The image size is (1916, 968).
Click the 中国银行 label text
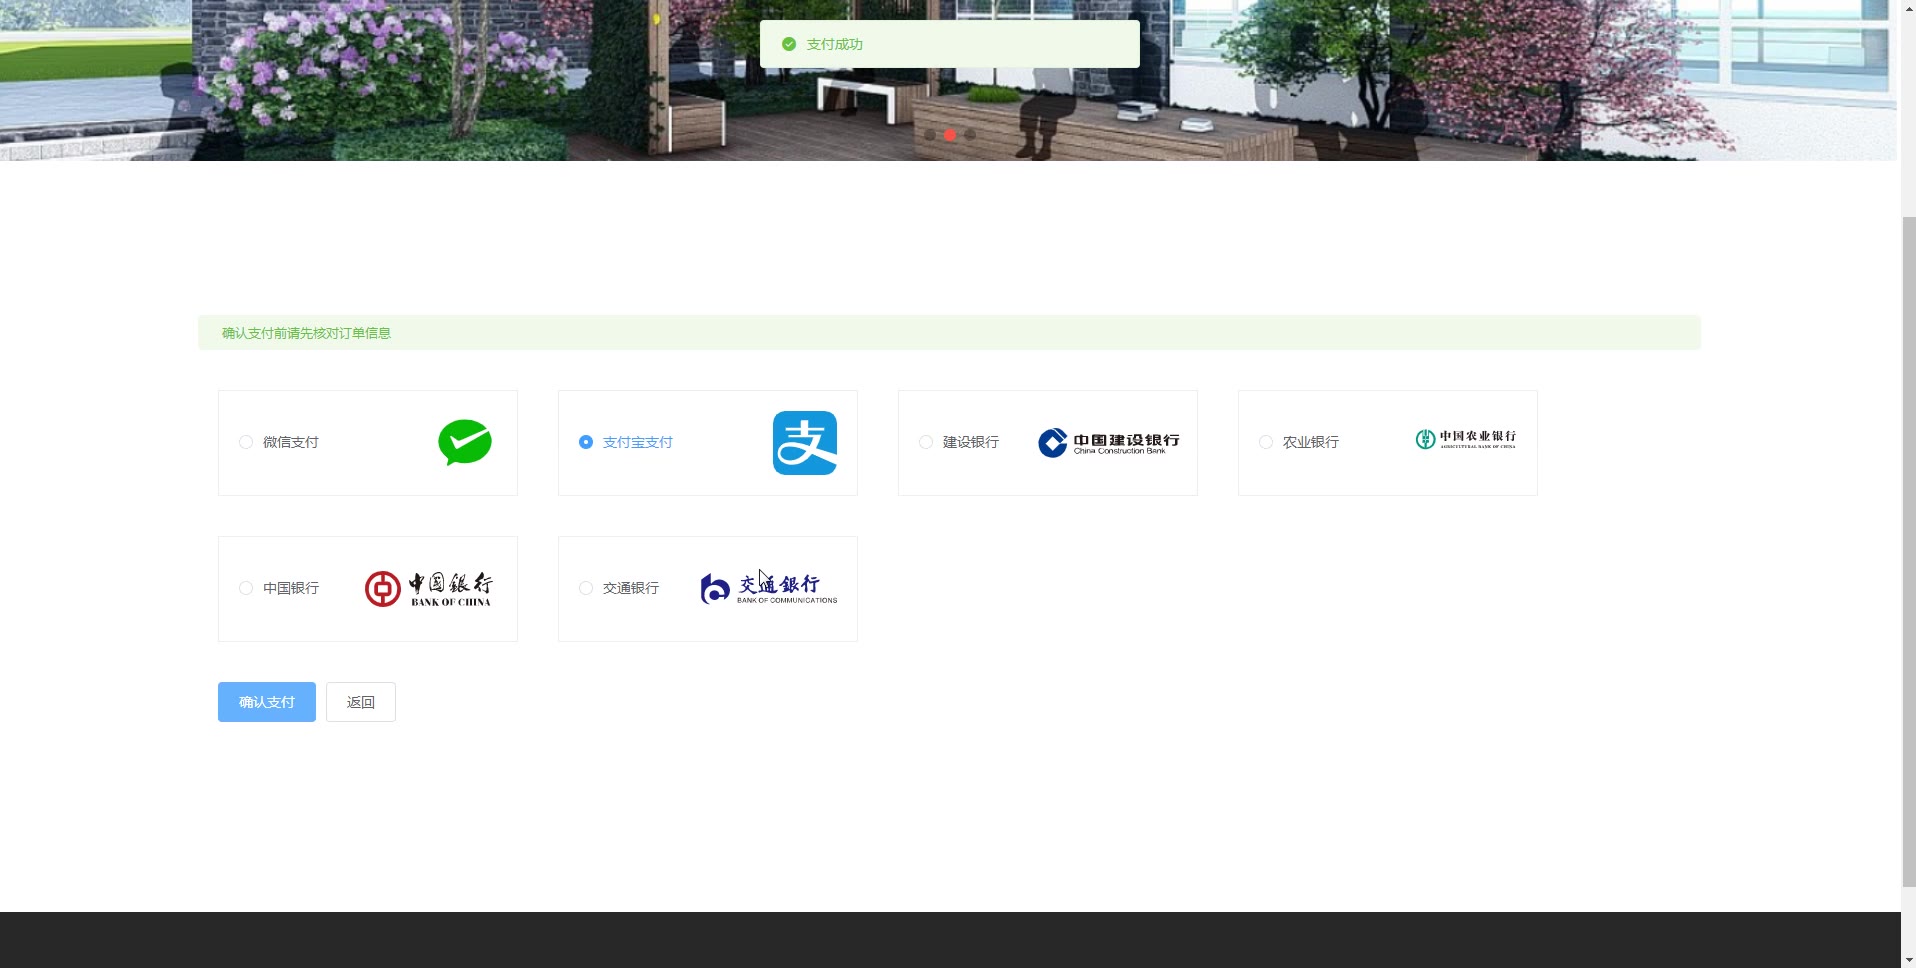(x=291, y=588)
